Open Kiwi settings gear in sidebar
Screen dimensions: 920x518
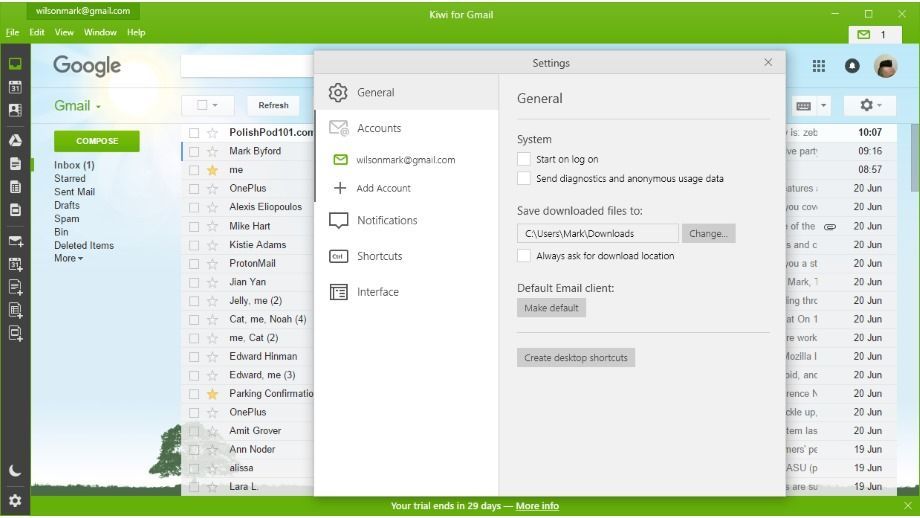(x=15, y=500)
